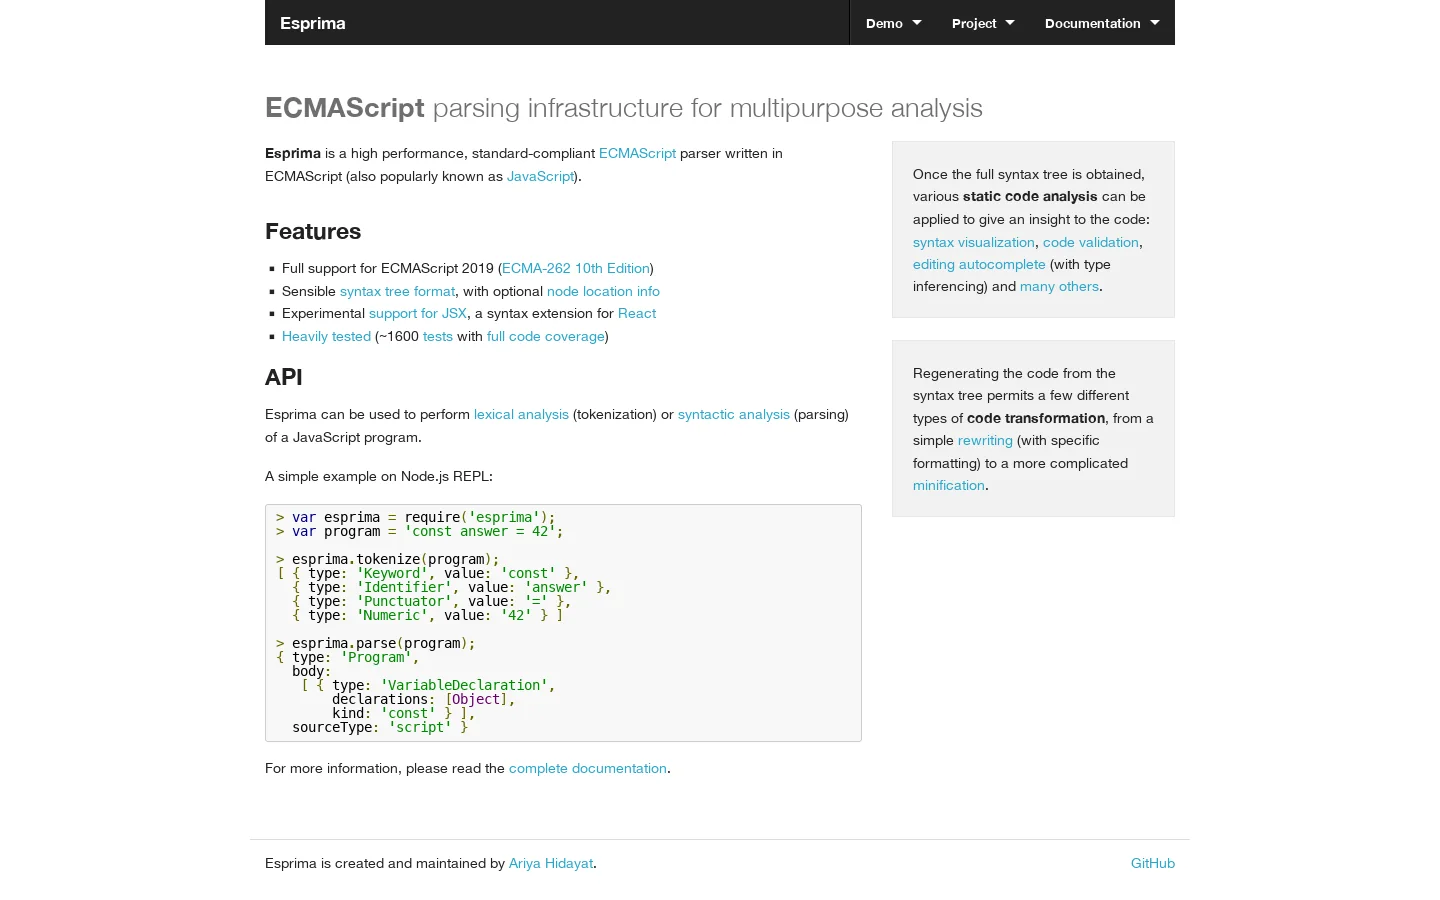This screenshot has height=900, width=1440.
Task: Click the Esprima brand logo text
Action: click(x=313, y=23)
